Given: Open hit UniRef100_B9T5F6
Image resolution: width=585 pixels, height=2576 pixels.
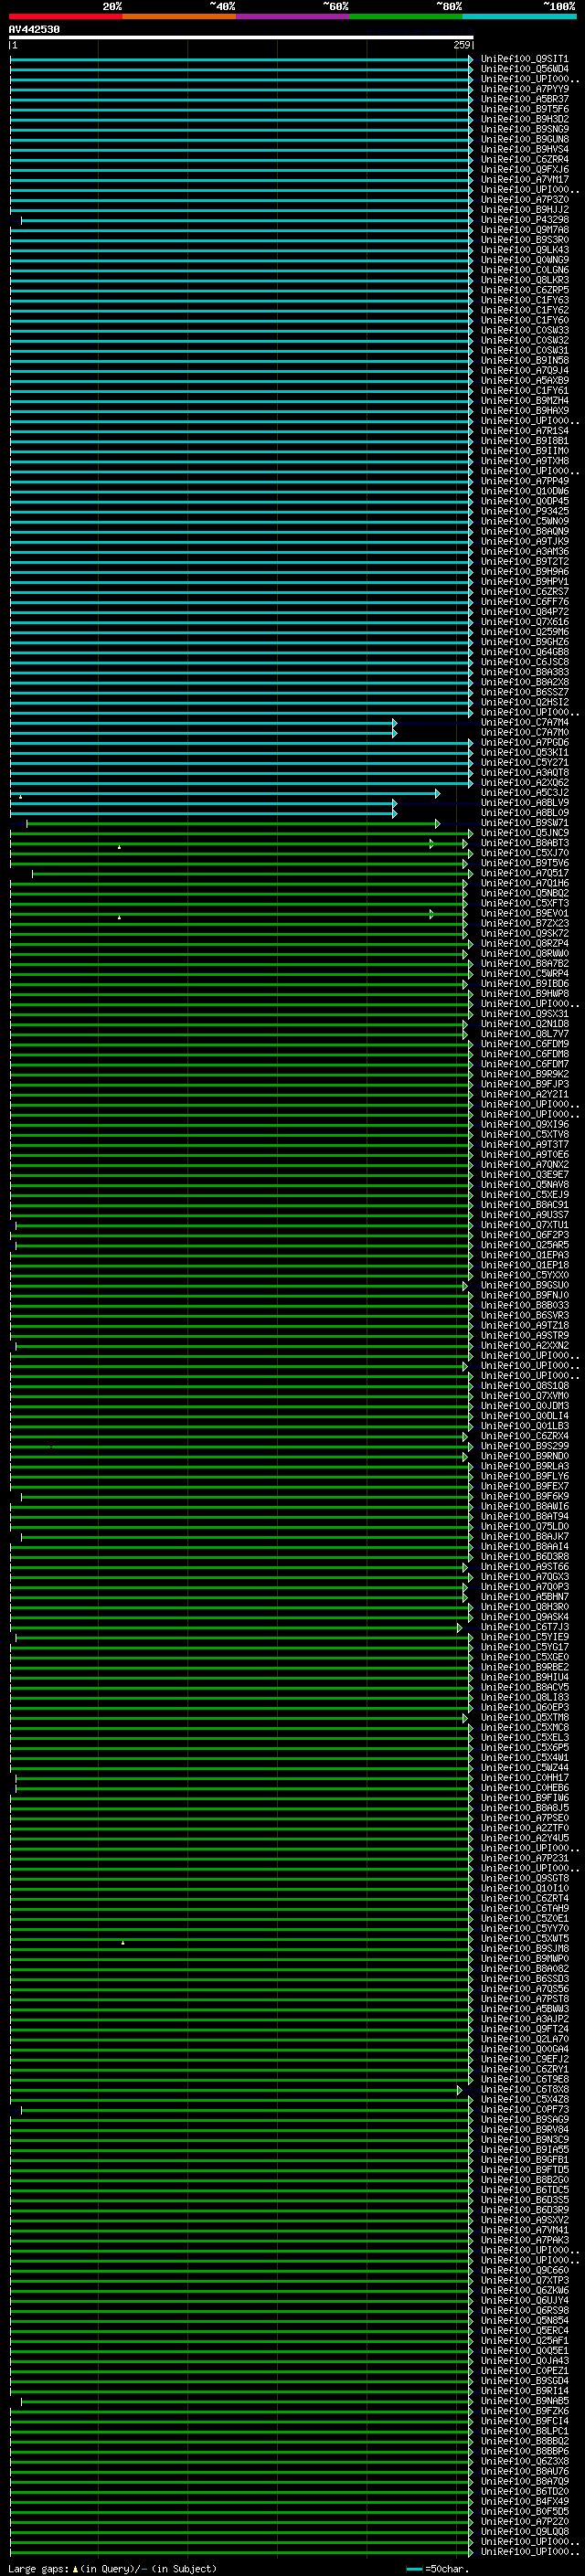Looking at the screenshot, I should pos(525,109).
